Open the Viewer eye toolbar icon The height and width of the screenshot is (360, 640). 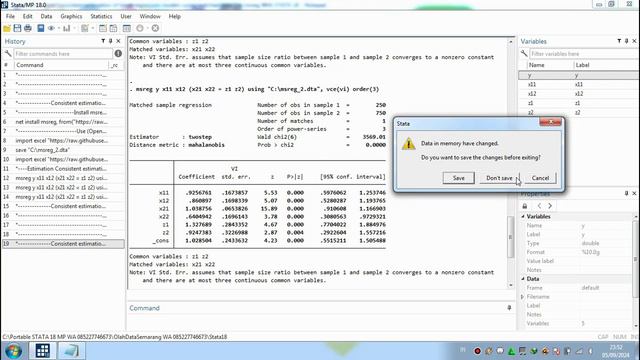tap(51, 28)
